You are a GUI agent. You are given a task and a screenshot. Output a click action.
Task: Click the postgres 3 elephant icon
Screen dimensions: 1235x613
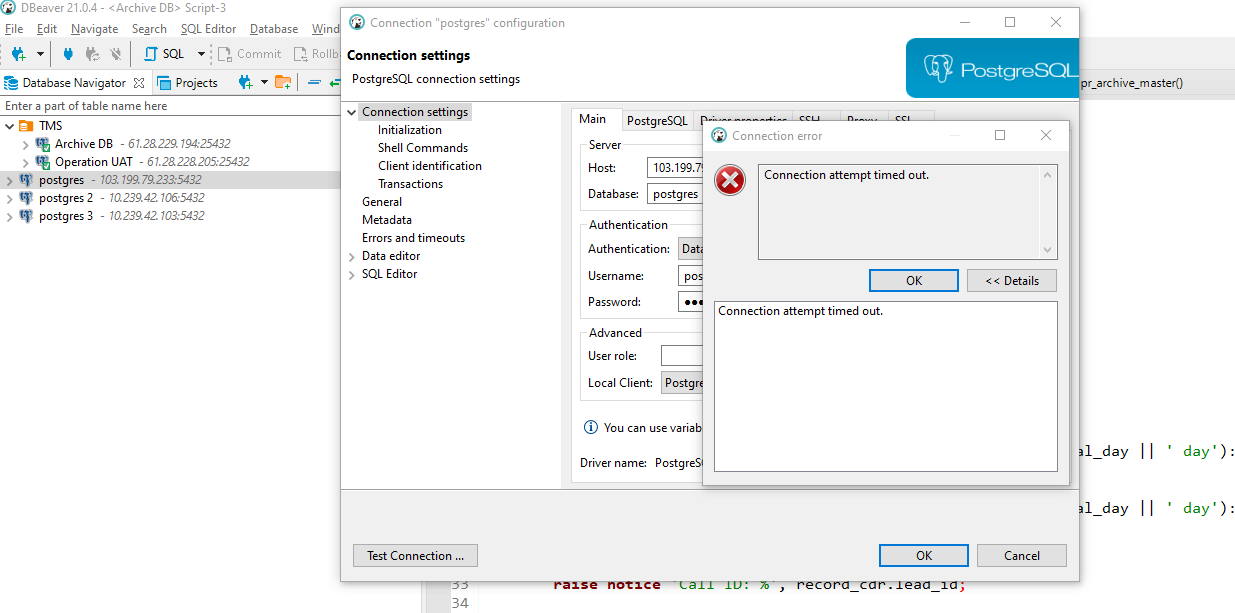coord(27,216)
